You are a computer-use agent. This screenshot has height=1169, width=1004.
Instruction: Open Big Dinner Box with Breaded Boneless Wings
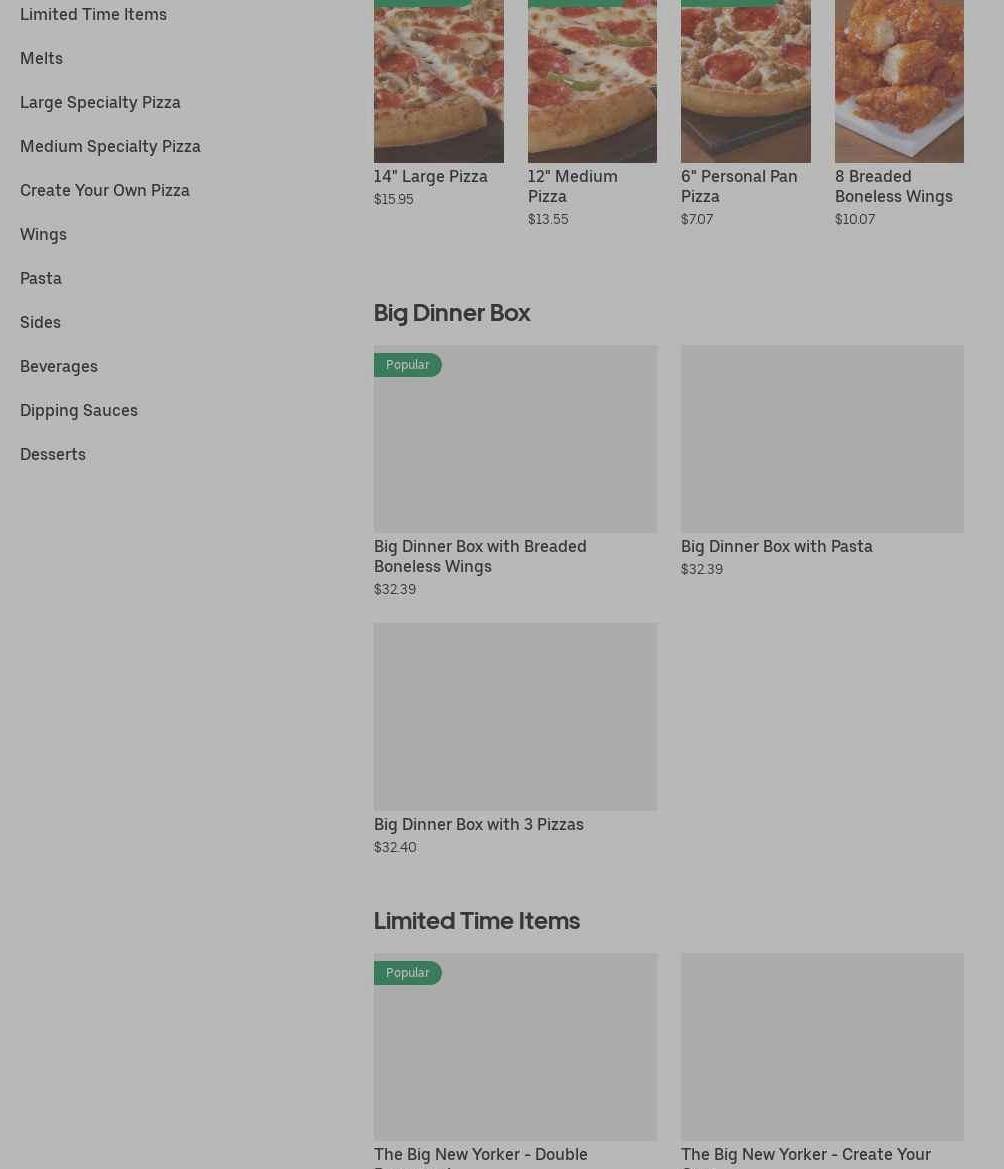tap(515, 471)
